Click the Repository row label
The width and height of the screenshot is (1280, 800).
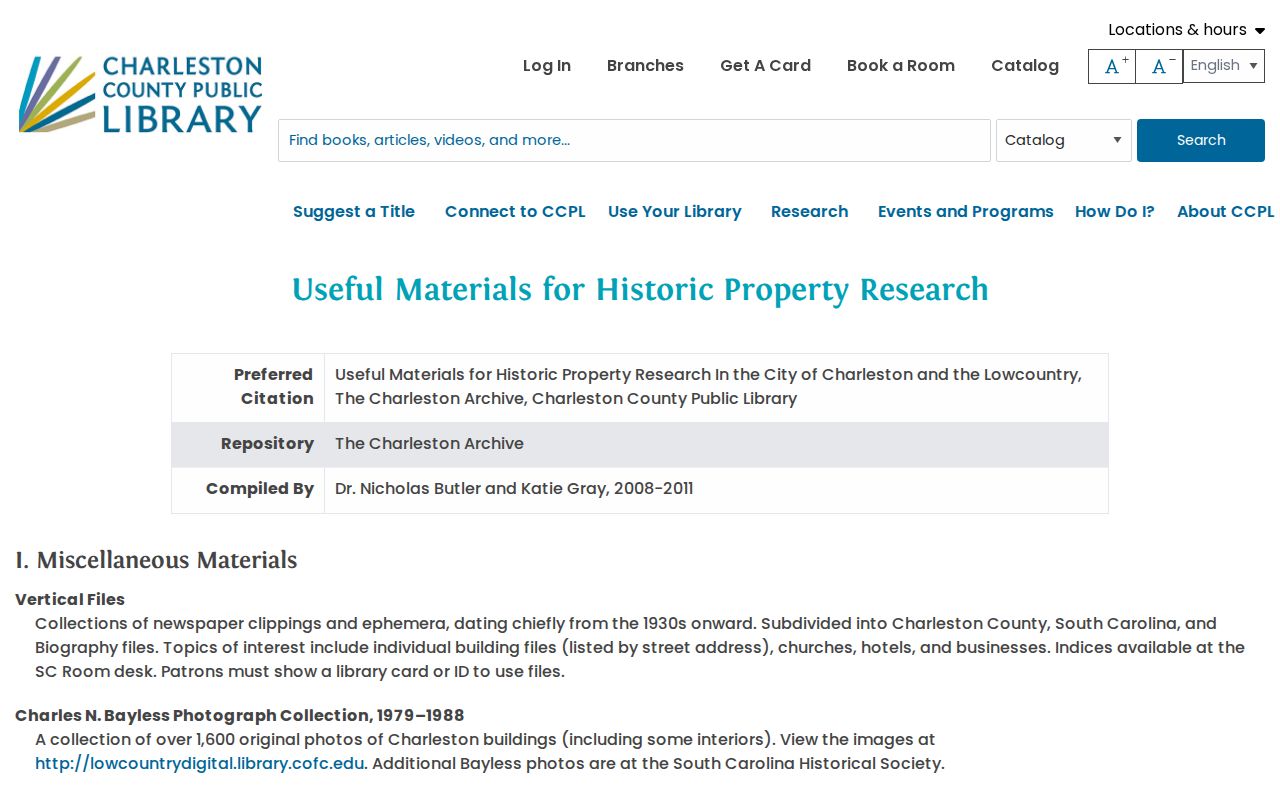coord(267,444)
